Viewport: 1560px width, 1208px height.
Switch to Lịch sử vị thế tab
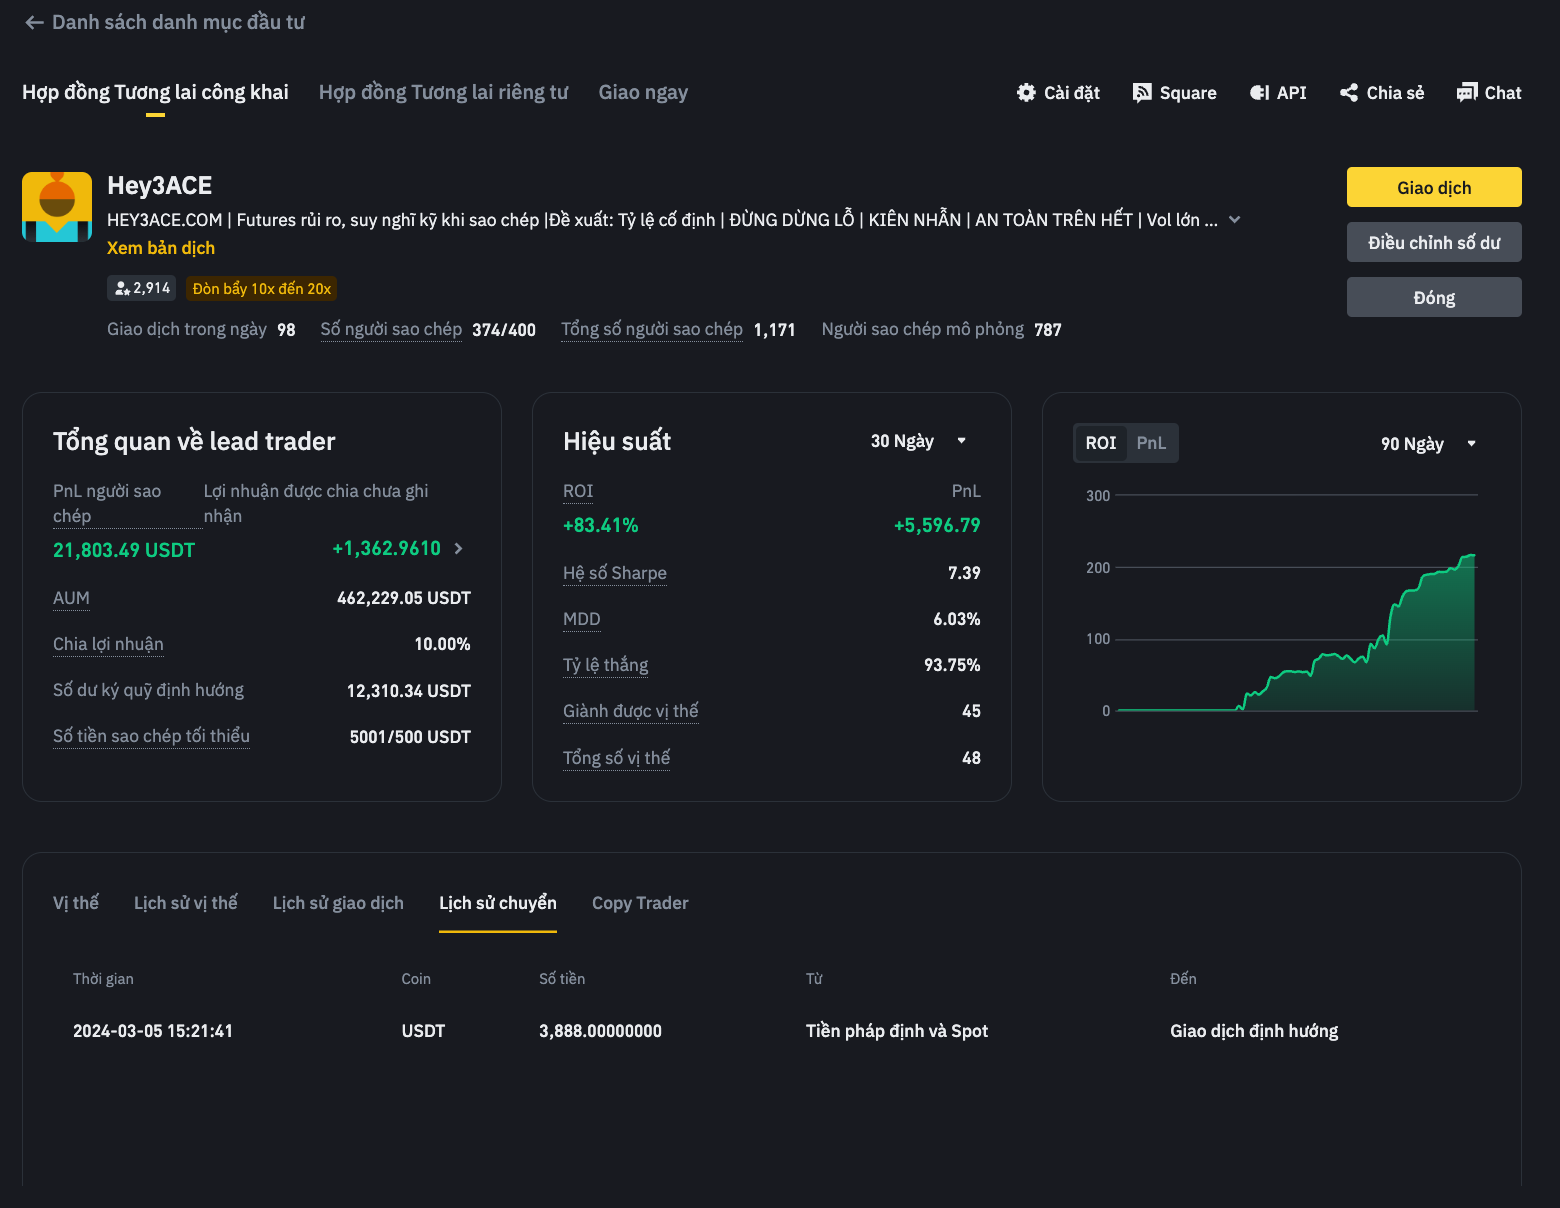(x=186, y=903)
